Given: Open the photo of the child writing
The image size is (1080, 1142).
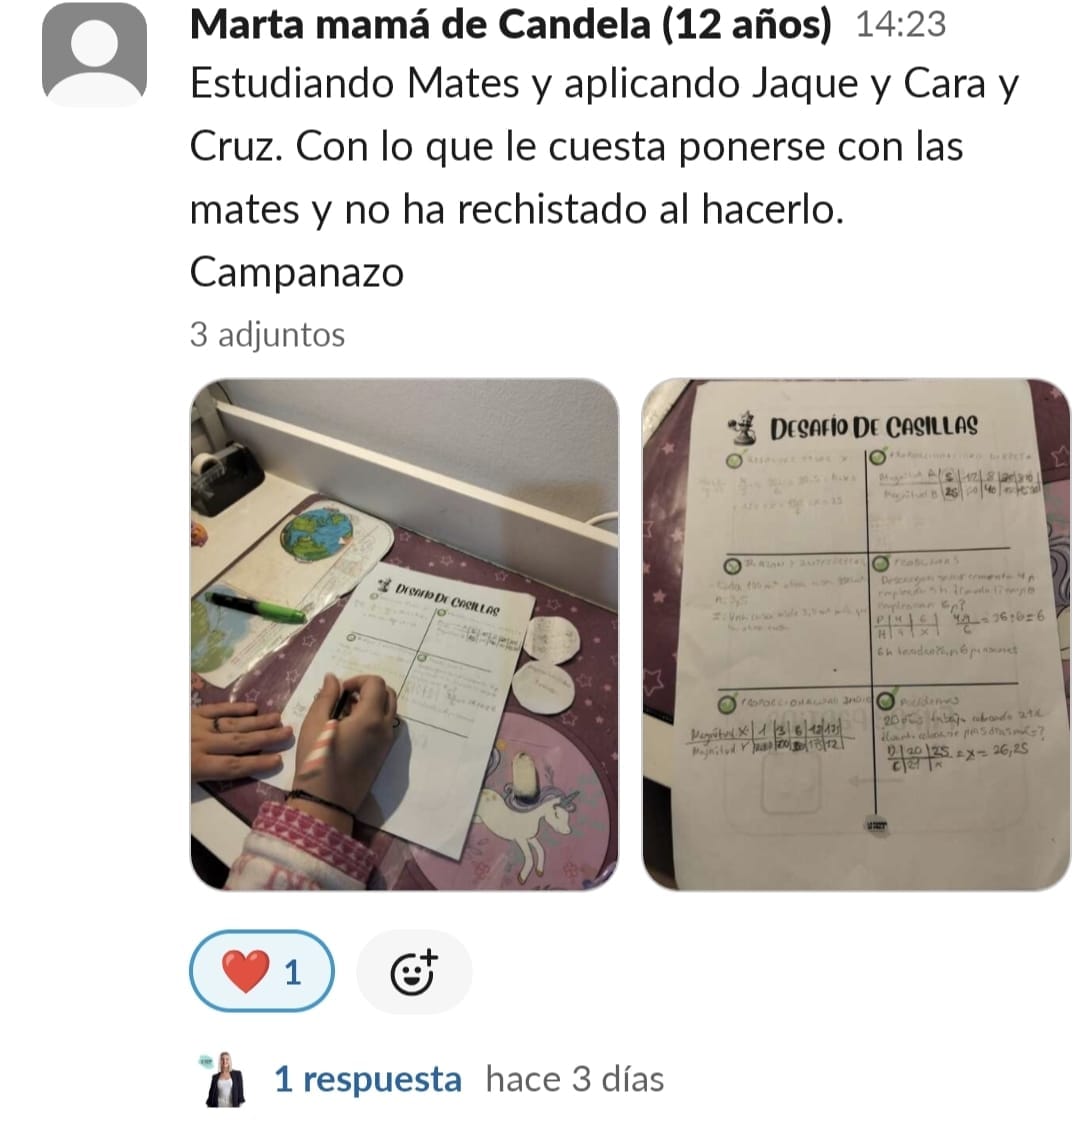Looking at the screenshot, I should (404, 634).
